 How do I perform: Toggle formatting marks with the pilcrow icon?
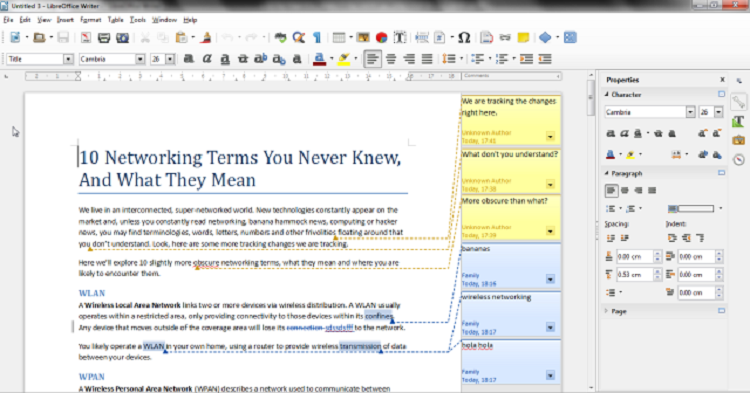pos(317,37)
